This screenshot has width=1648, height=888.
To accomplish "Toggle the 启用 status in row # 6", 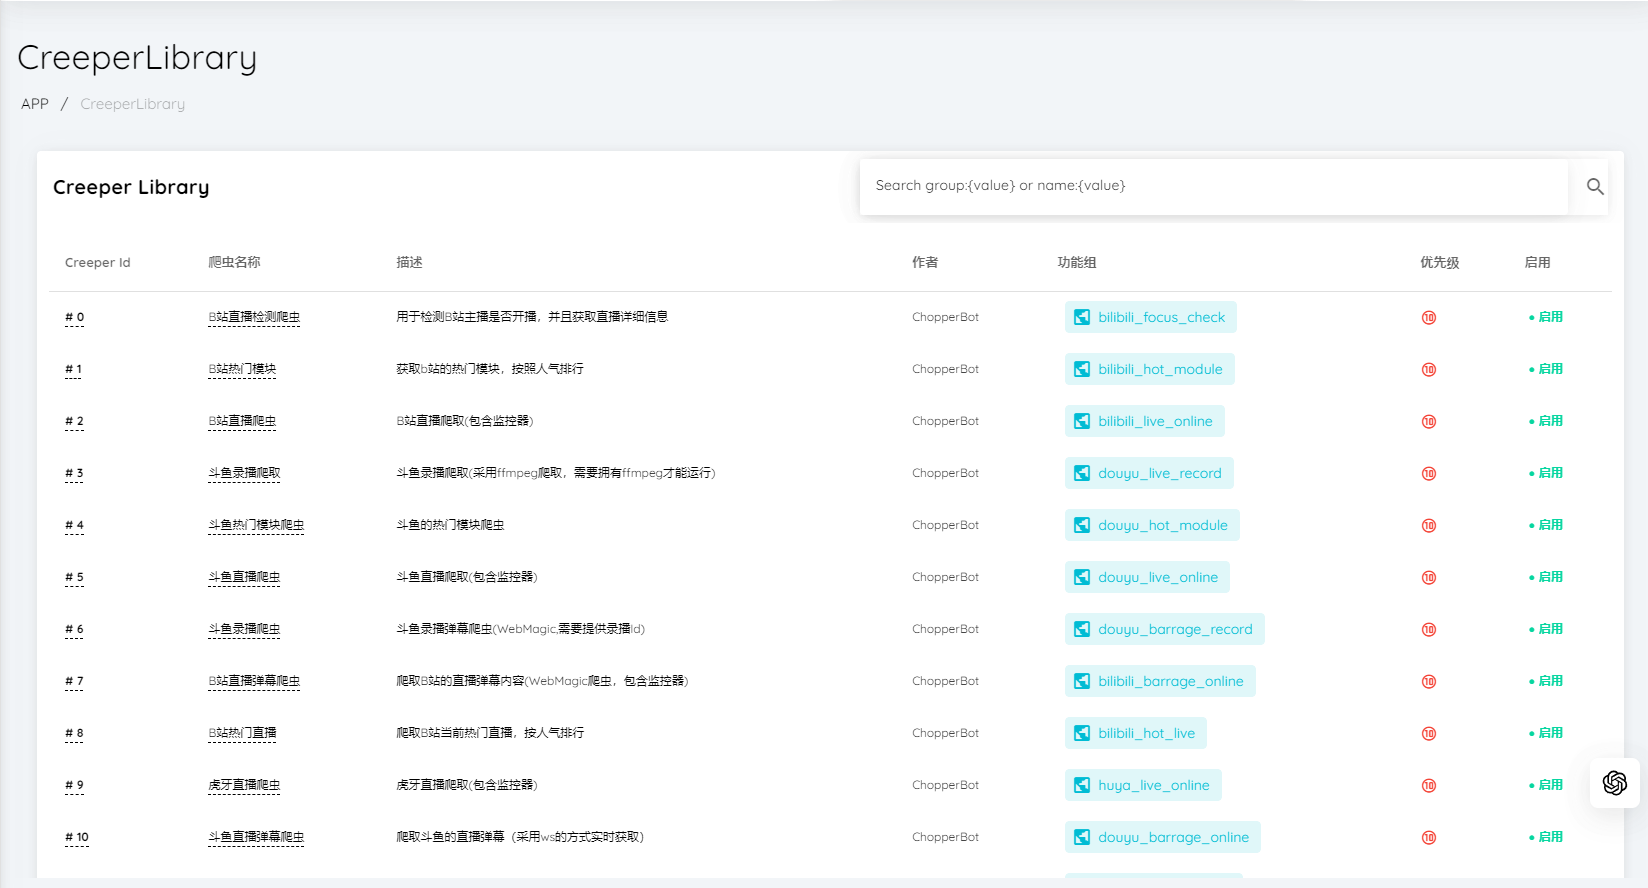I will click(x=1546, y=629).
